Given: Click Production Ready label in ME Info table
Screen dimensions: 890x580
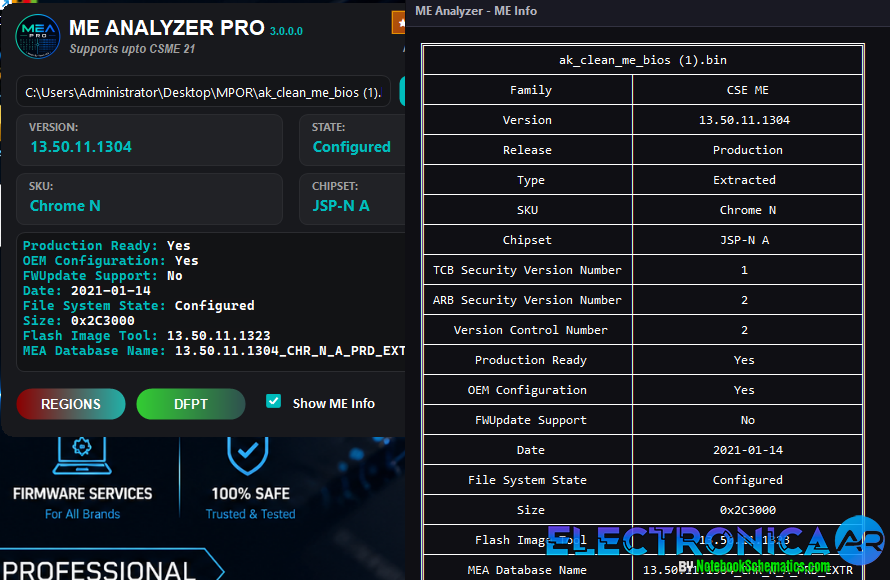Looking at the screenshot, I should tap(530, 360).
